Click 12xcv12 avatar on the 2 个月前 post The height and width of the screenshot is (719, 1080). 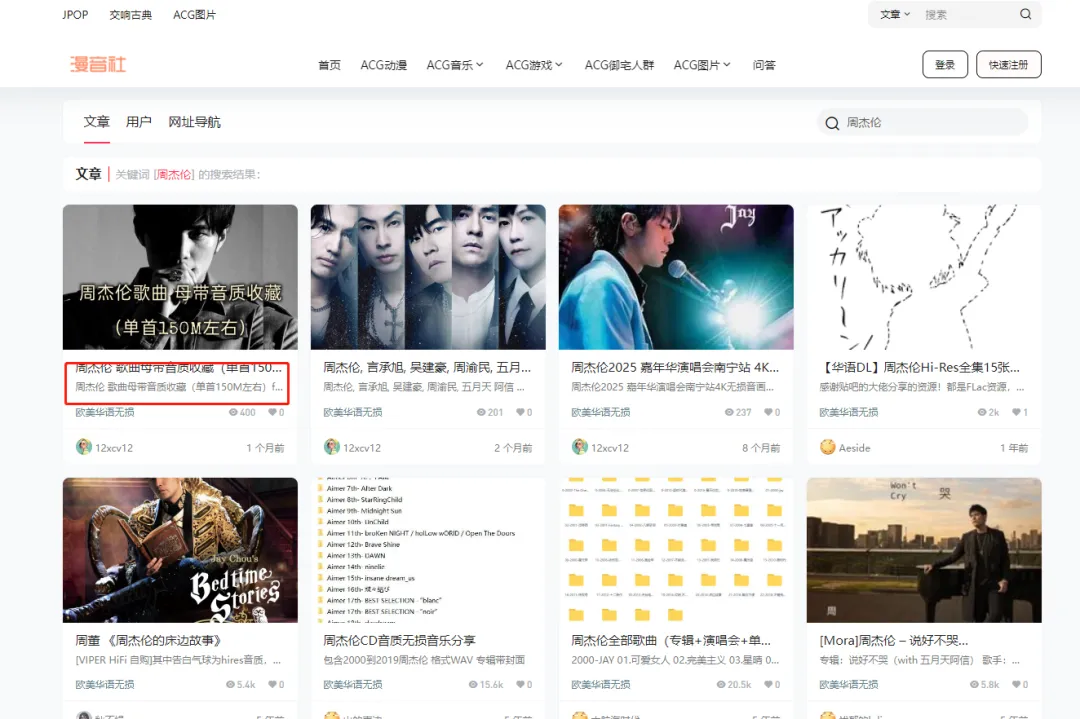click(x=331, y=447)
